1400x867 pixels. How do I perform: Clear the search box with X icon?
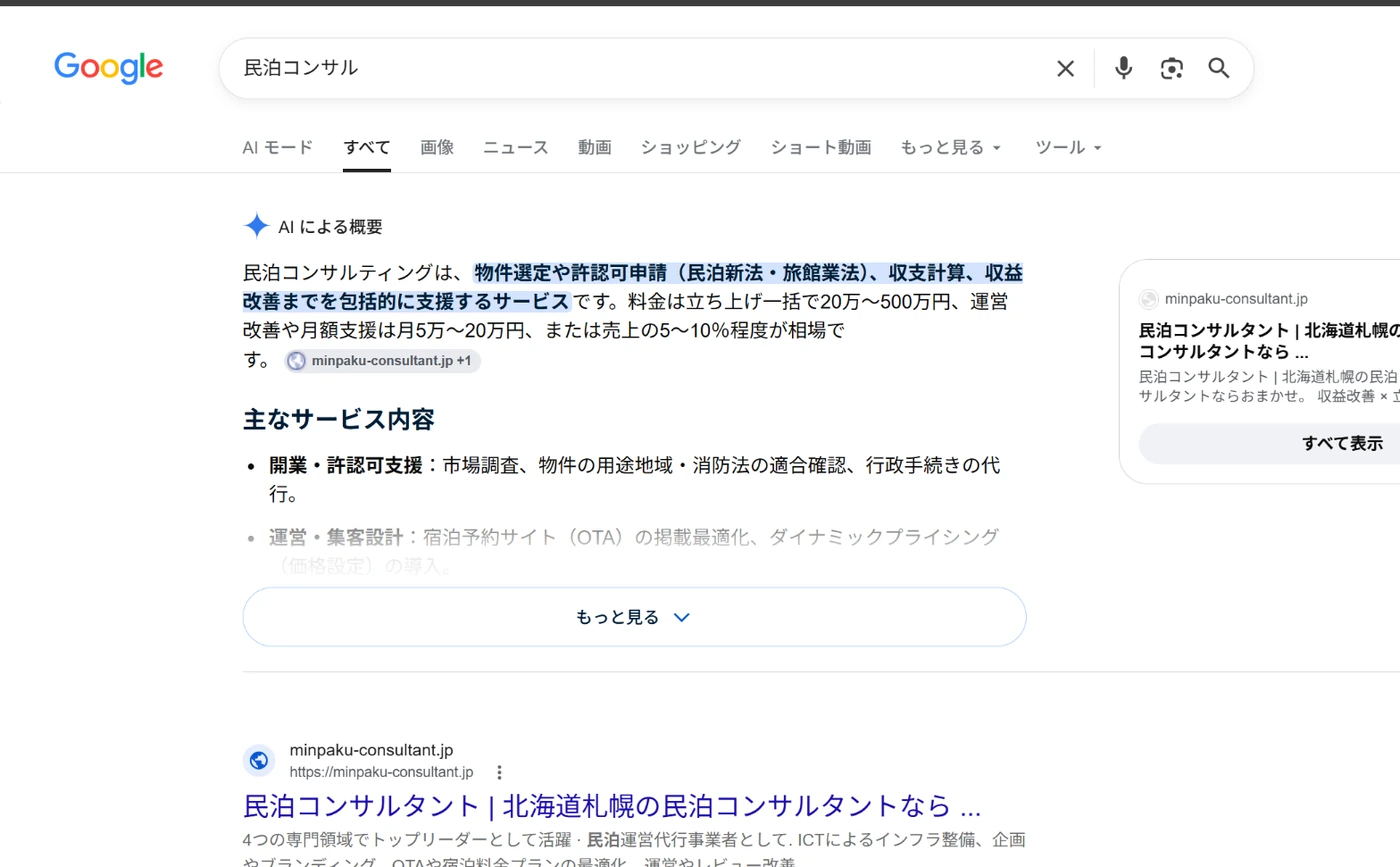(1066, 68)
